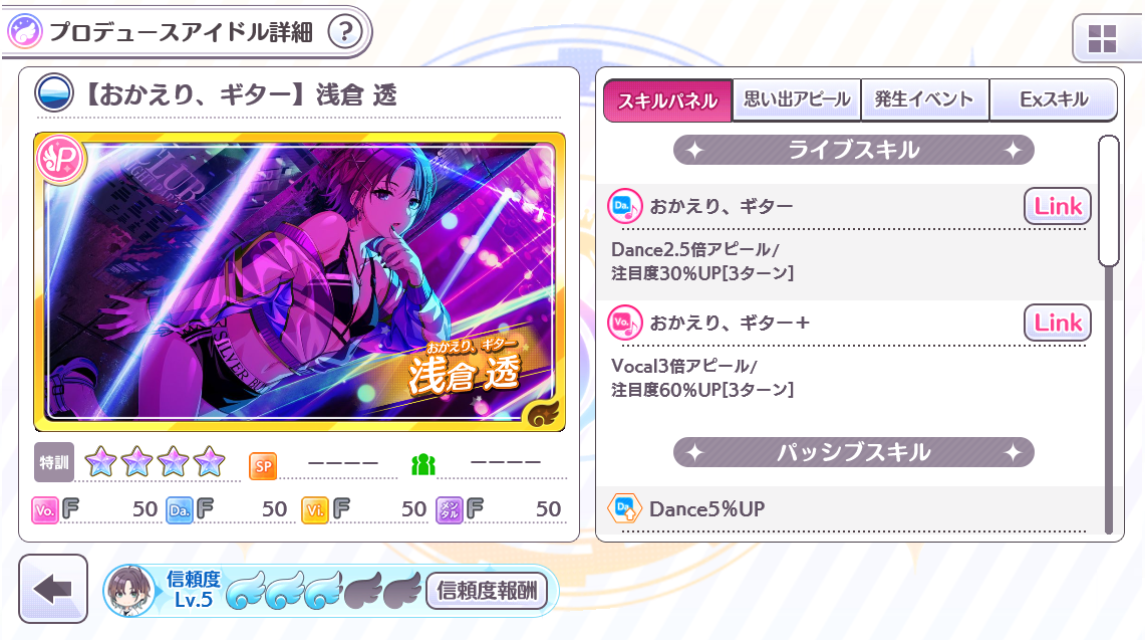Open the grid menu icon
Image resolution: width=1145 pixels, height=640 pixels.
pyautogui.click(x=1102, y=39)
